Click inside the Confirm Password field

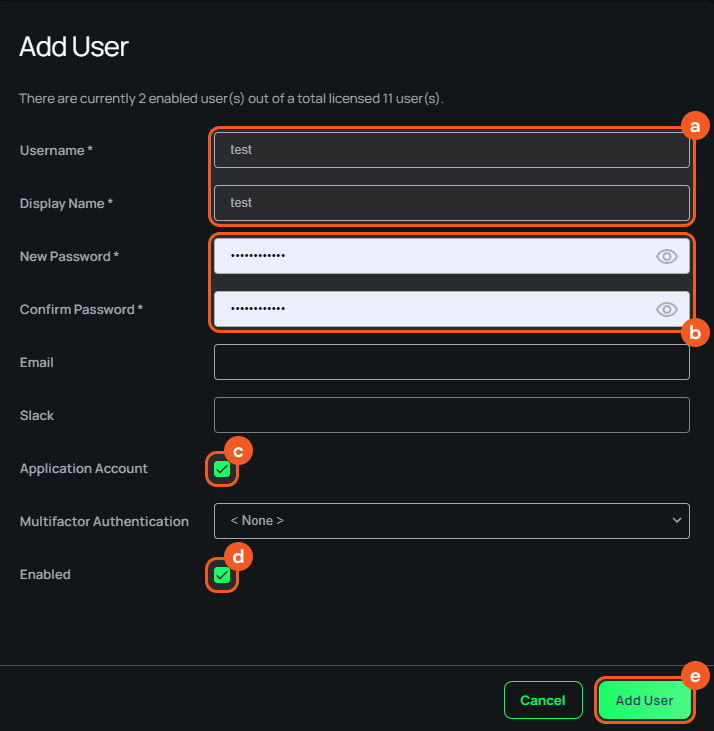(x=430, y=309)
